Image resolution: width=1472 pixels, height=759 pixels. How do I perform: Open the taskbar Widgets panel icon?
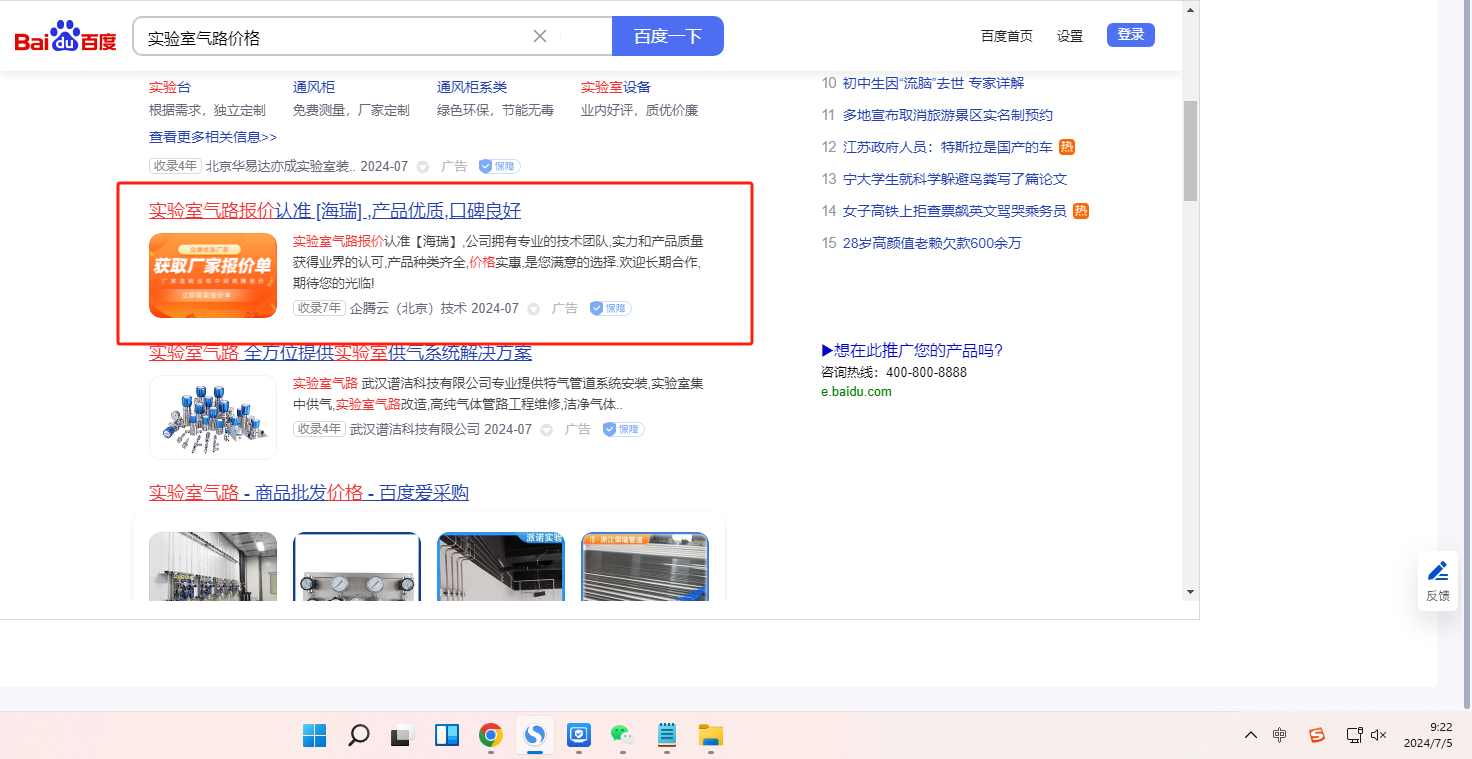(446, 736)
